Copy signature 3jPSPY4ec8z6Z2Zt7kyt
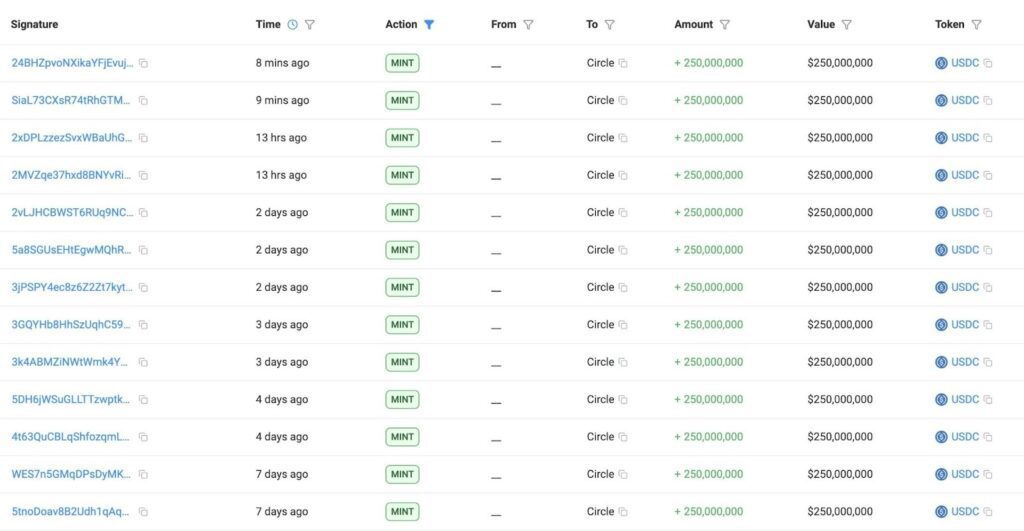This screenshot has height=531, width=1024. tap(143, 287)
